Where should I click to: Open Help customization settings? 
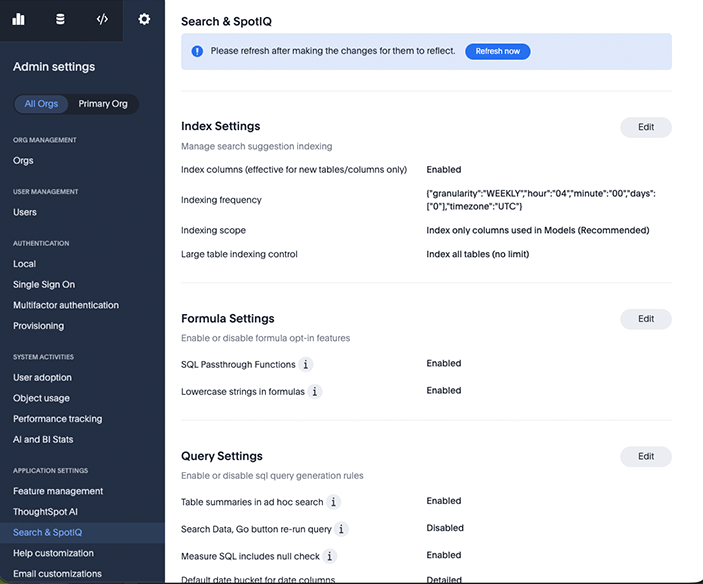pos(53,553)
